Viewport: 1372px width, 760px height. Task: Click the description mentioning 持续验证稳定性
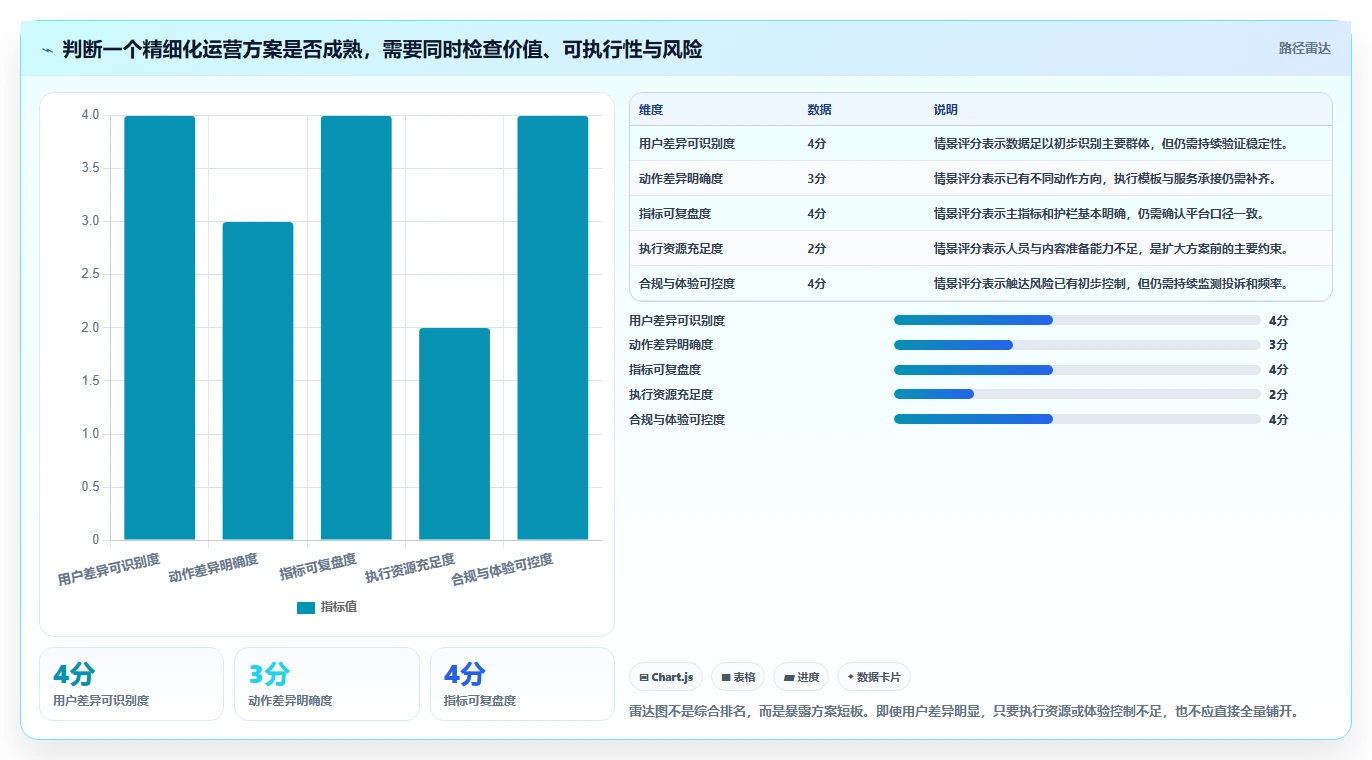pyautogui.click(x=1111, y=144)
